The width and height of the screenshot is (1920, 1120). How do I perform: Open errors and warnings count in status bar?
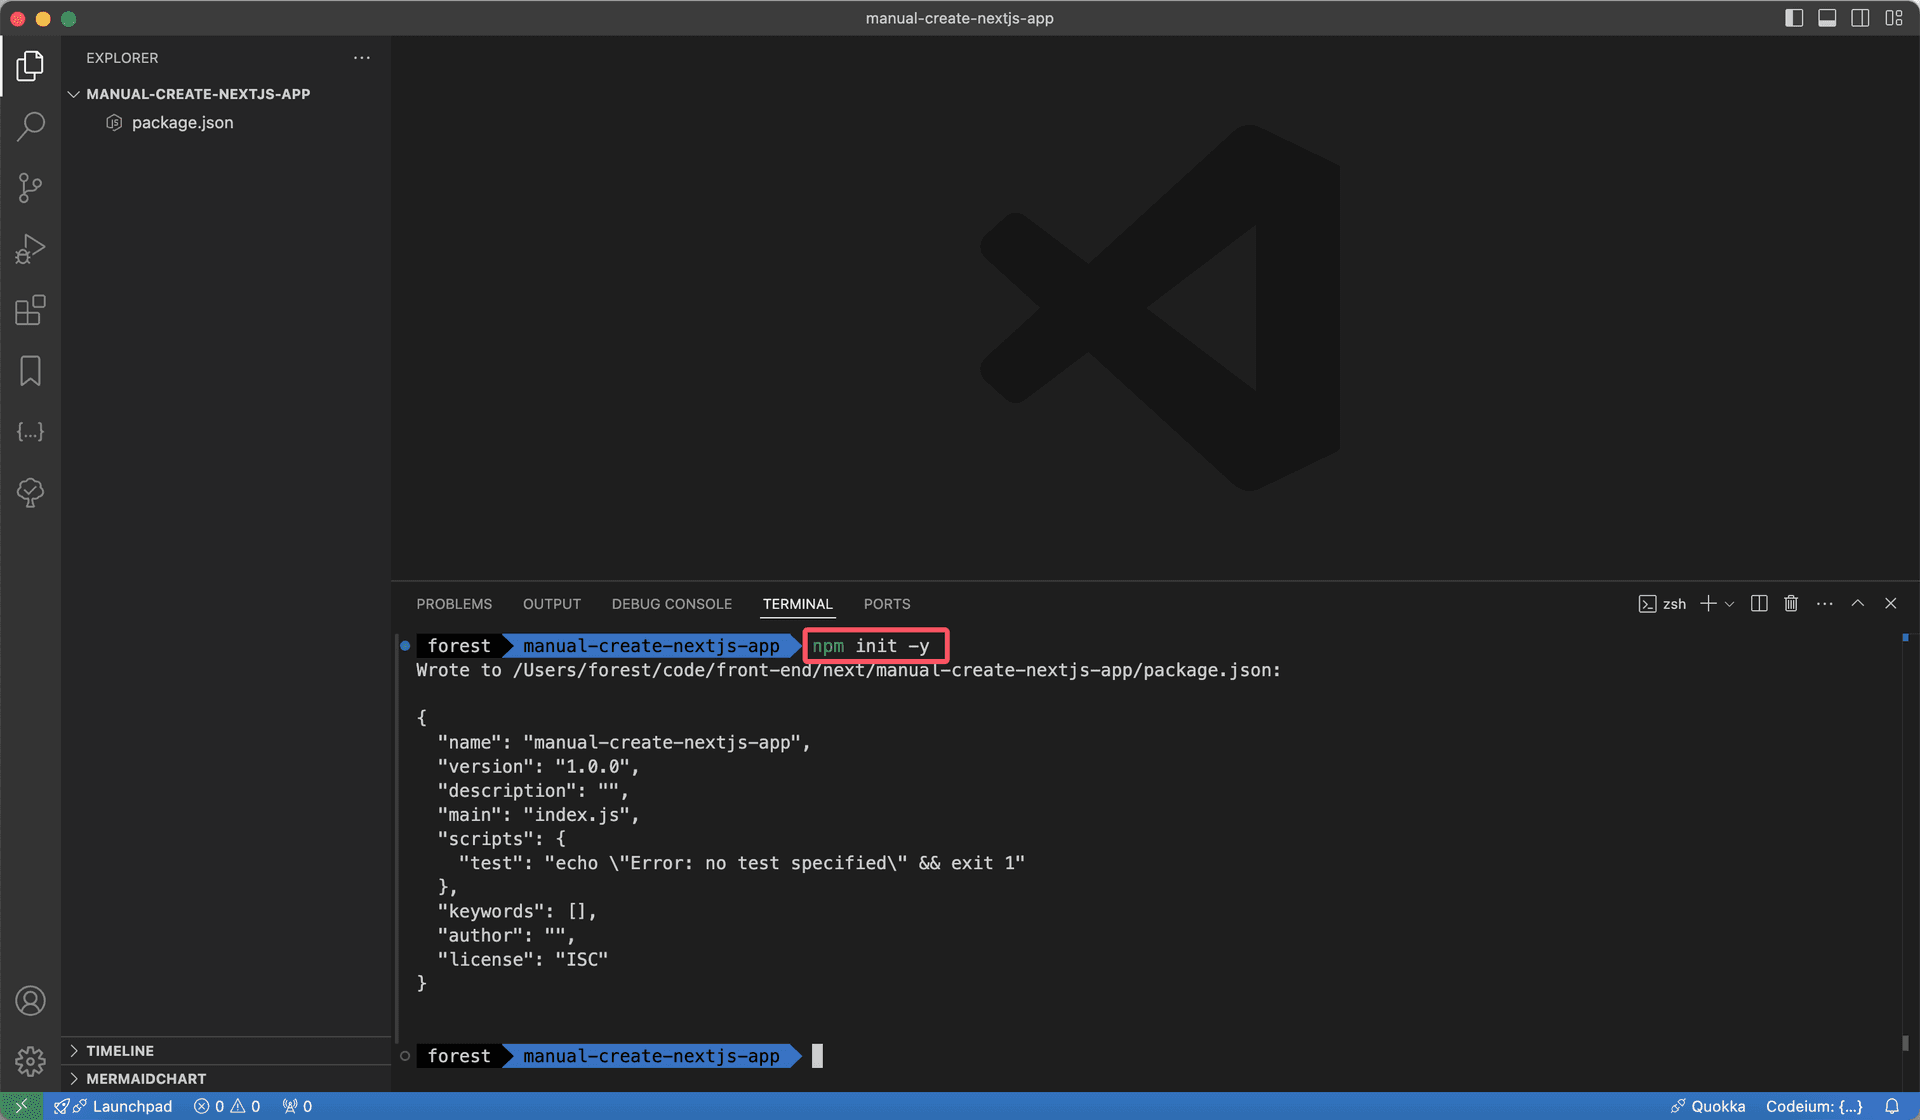click(227, 1106)
